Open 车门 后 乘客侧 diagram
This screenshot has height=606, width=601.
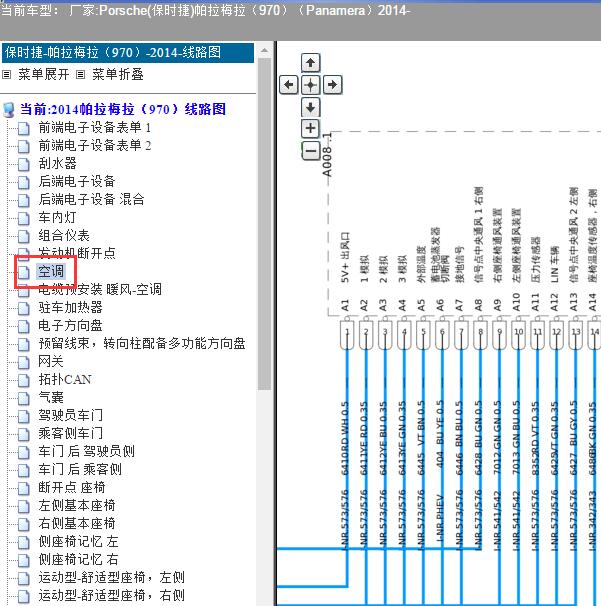point(80,470)
